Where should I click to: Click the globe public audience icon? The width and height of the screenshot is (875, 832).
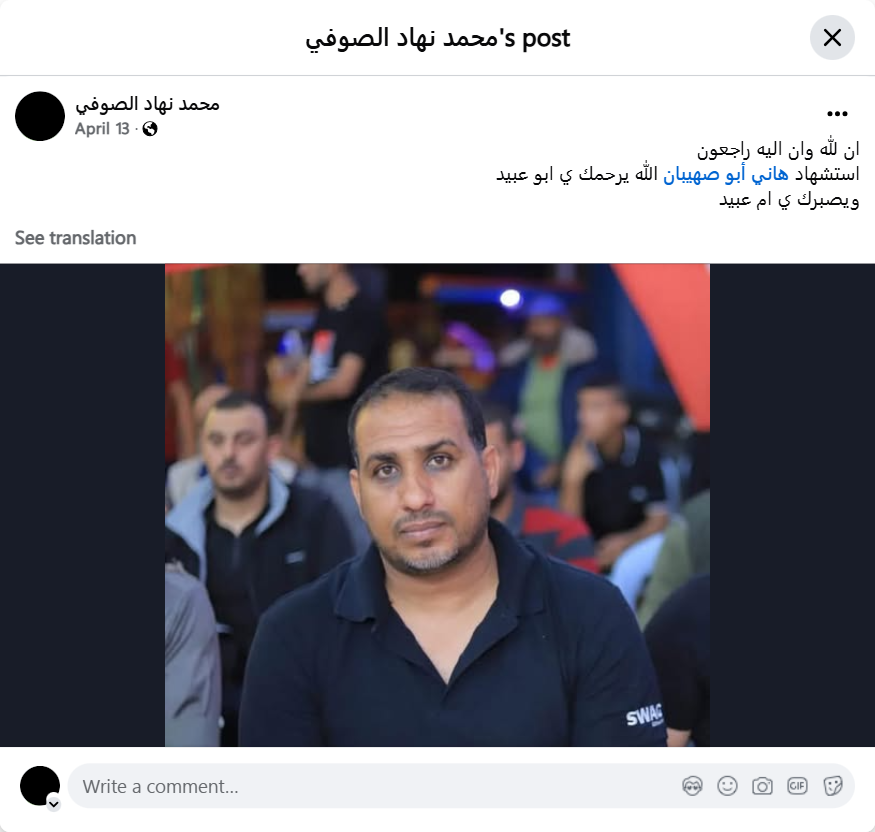pos(150,129)
